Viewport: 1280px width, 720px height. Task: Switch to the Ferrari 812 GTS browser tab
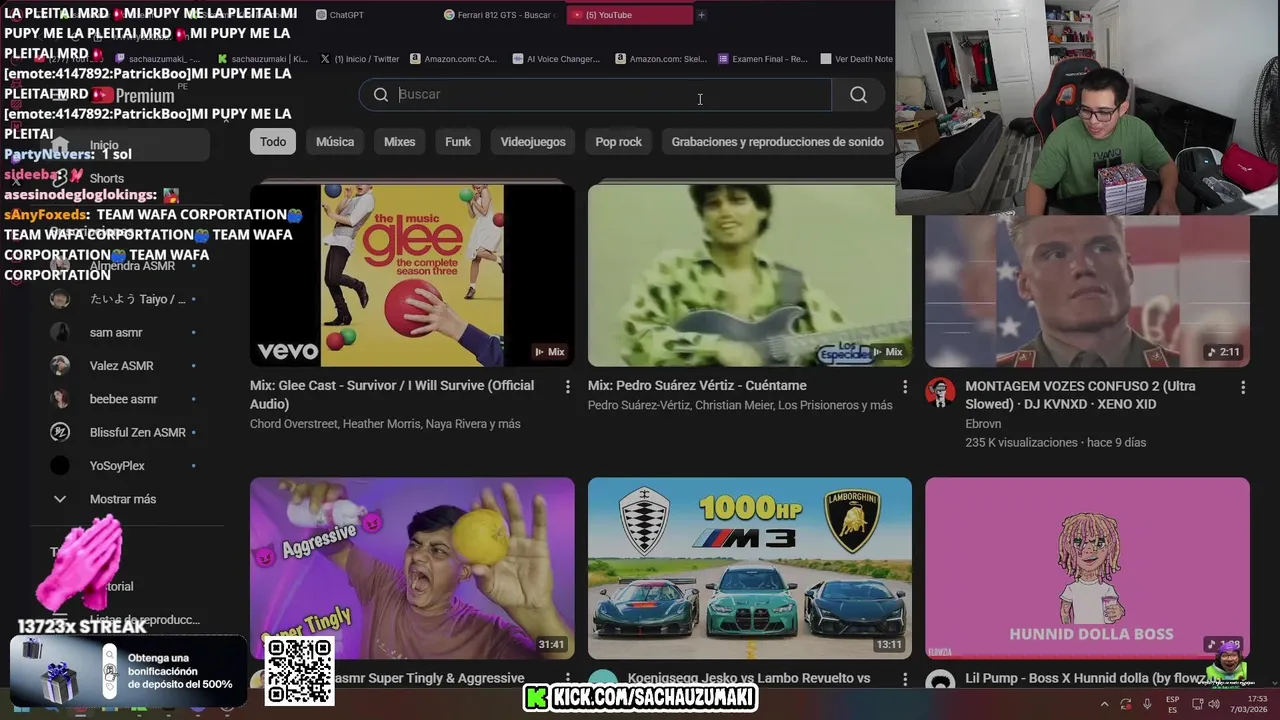[x=500, y=15]
